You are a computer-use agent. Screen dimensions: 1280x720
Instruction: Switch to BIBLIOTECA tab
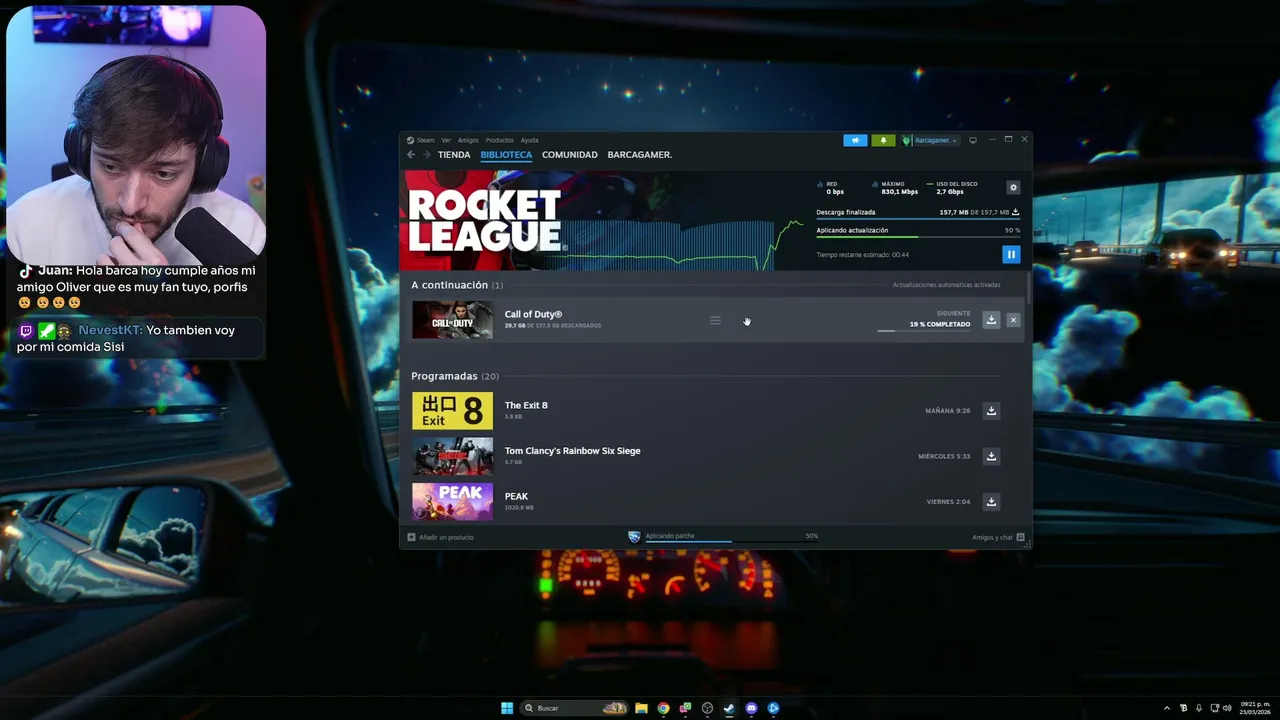[506, 155]
